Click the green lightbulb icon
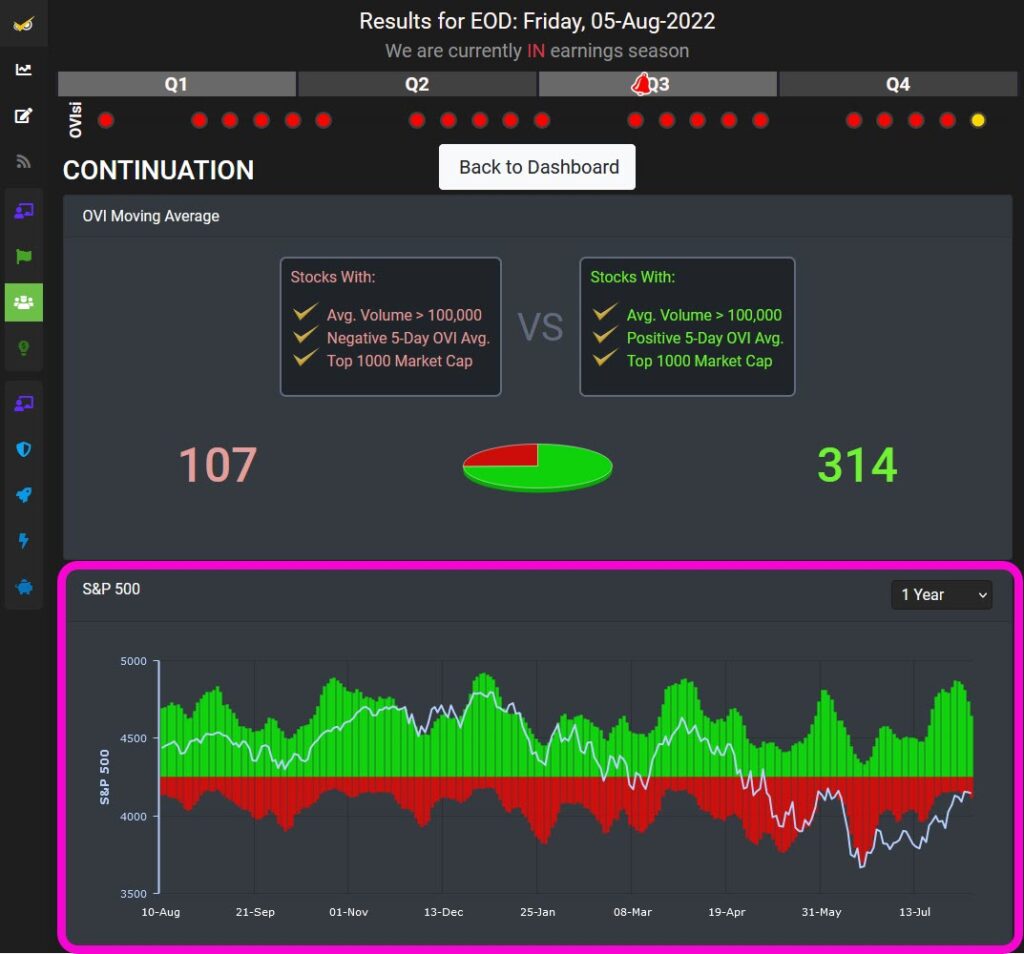This screenshot has width=1024, height=954. [x=23, y=348]
